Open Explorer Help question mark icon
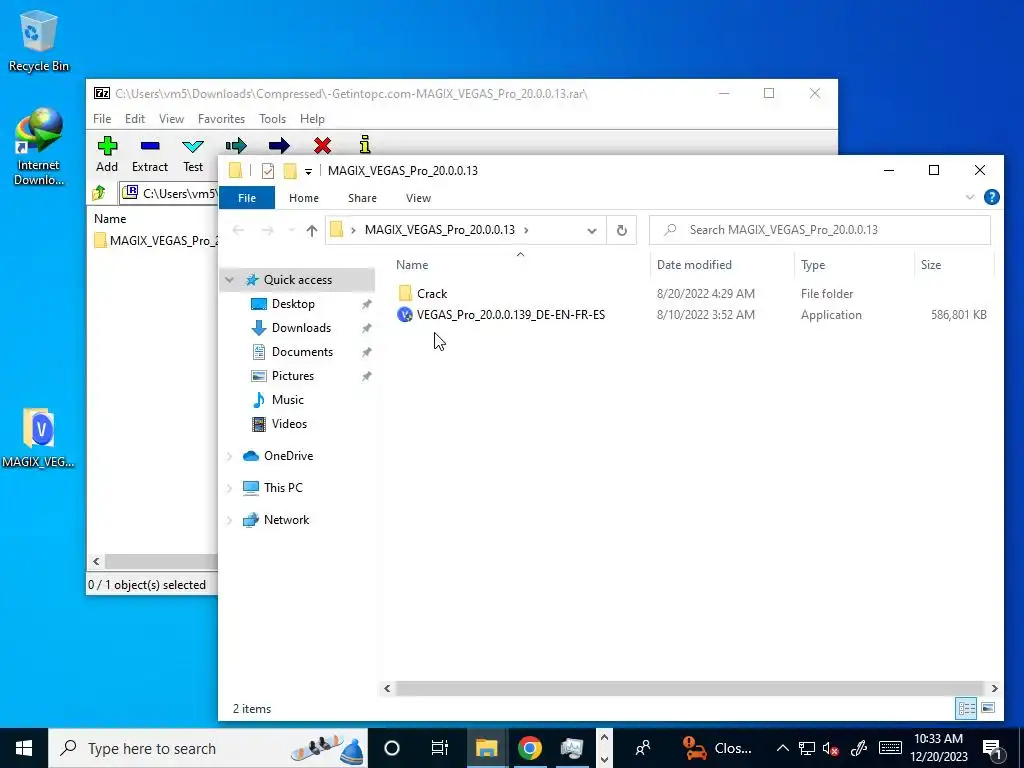Screen dimensions: 1024x768 pyautogui.click(x=991, y=197)
